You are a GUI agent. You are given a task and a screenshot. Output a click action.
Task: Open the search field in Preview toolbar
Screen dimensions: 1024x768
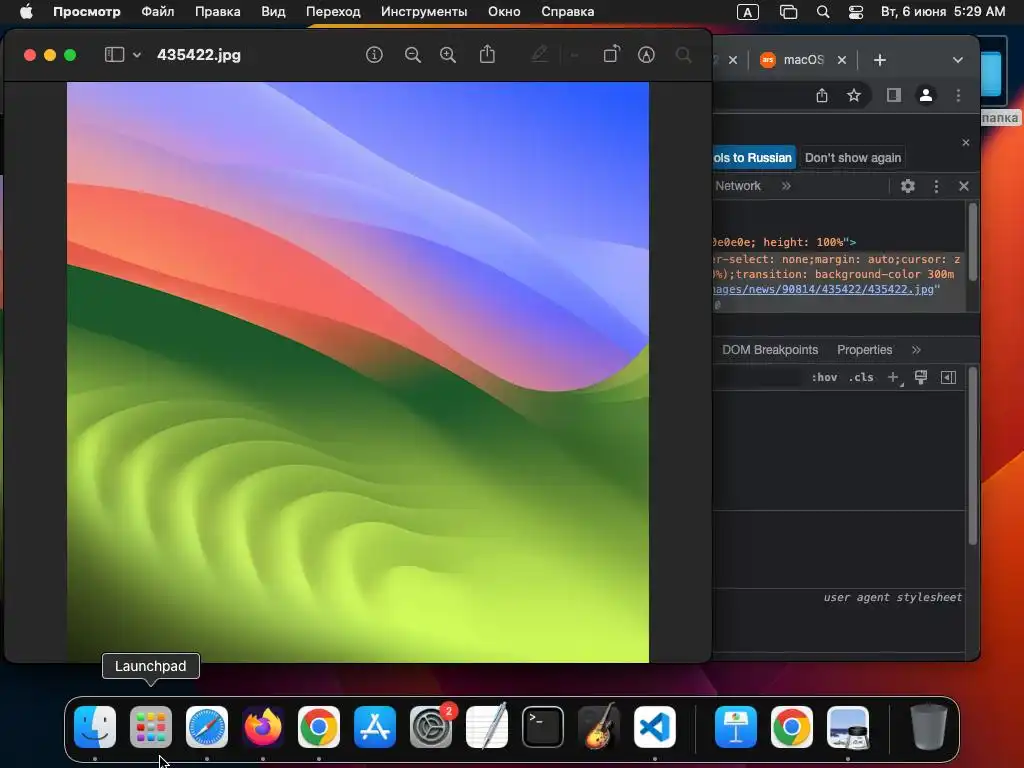click(x=684, y=55)
